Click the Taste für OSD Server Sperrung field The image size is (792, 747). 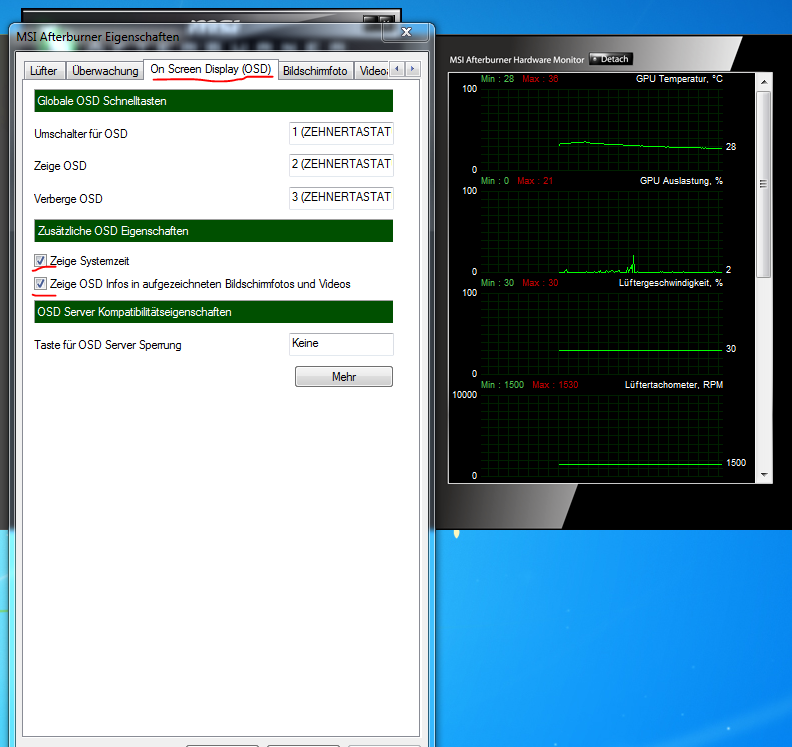click(x=341, y=344)
